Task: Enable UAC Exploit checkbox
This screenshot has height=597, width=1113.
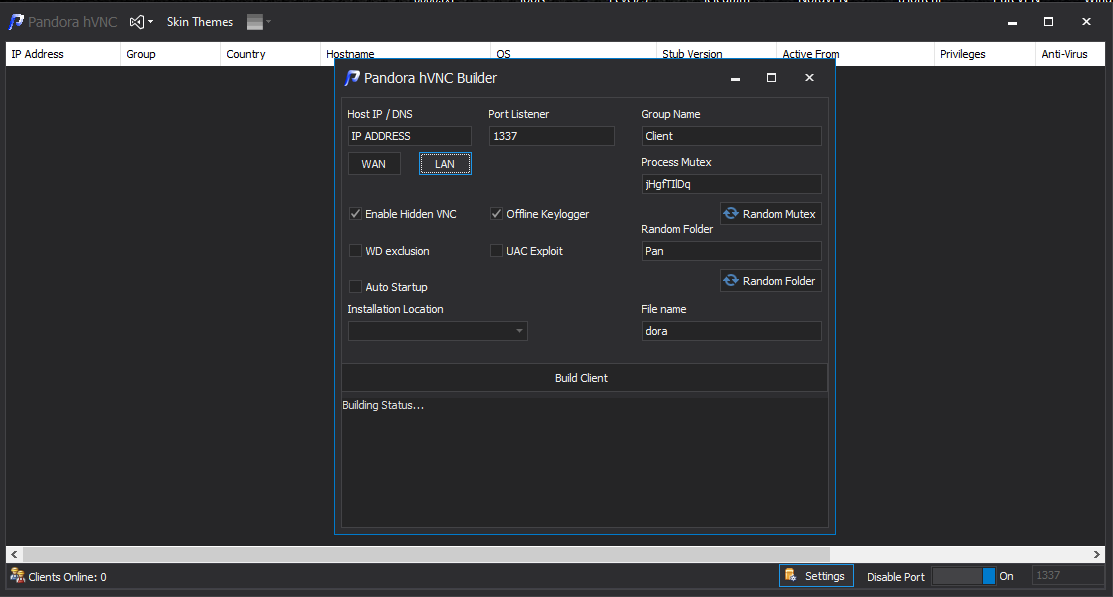Action: click(496, 251)
